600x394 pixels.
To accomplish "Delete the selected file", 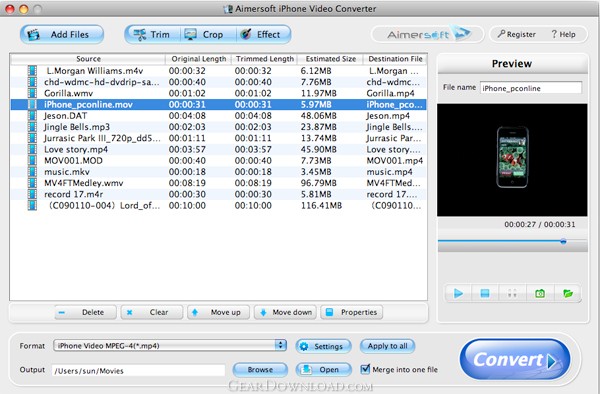I will coord(85,312).
